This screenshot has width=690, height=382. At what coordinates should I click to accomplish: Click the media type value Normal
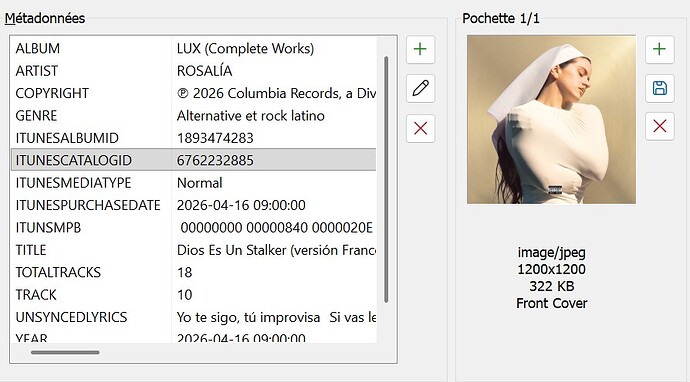tap(200, 183)
